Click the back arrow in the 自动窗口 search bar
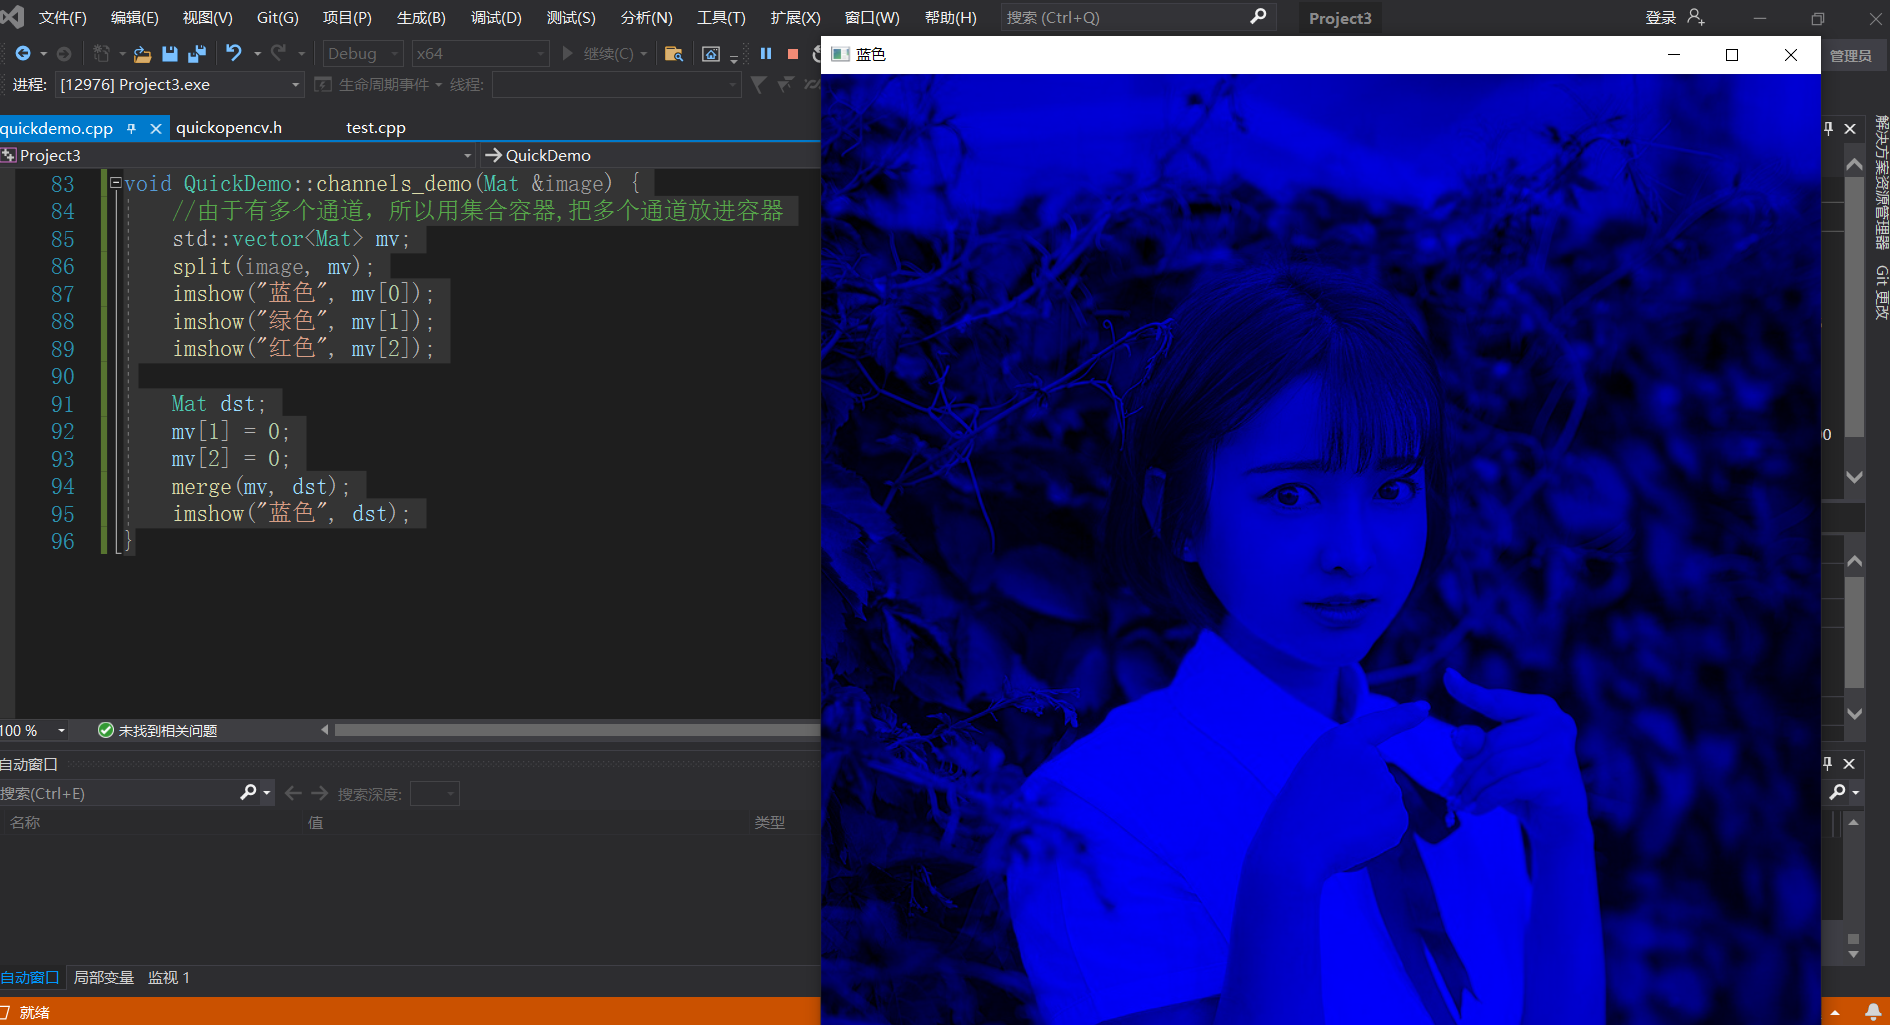Image resolution: width=1890 pixels, height=1025 pixels. pyautogui.click(x=293, y=793)
